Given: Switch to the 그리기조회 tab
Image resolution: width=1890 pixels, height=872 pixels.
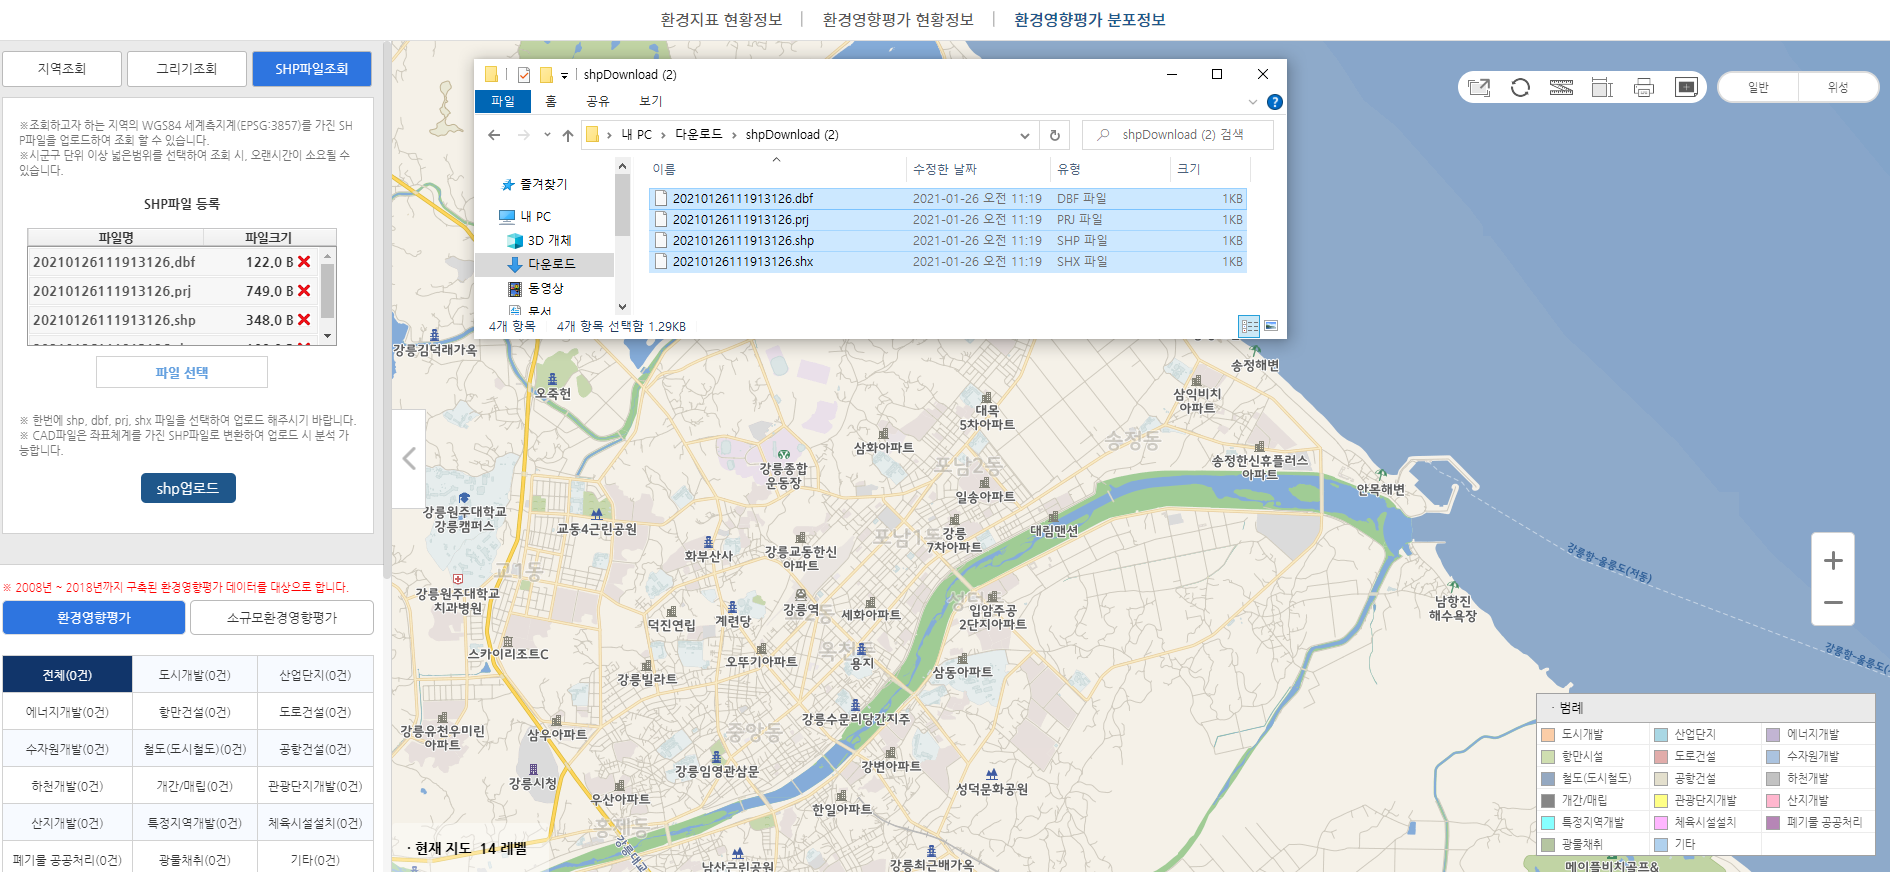Looking at the screenshot, I should pyautogui.click(x=187, y=69).
